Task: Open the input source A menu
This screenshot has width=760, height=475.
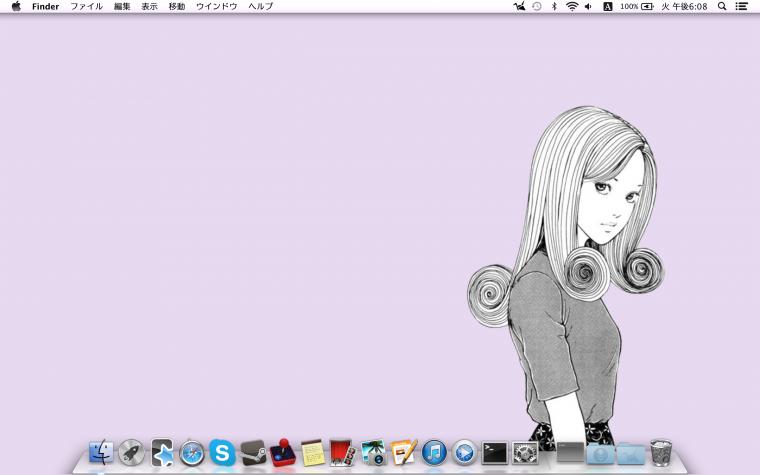Action: coord(607,6)
